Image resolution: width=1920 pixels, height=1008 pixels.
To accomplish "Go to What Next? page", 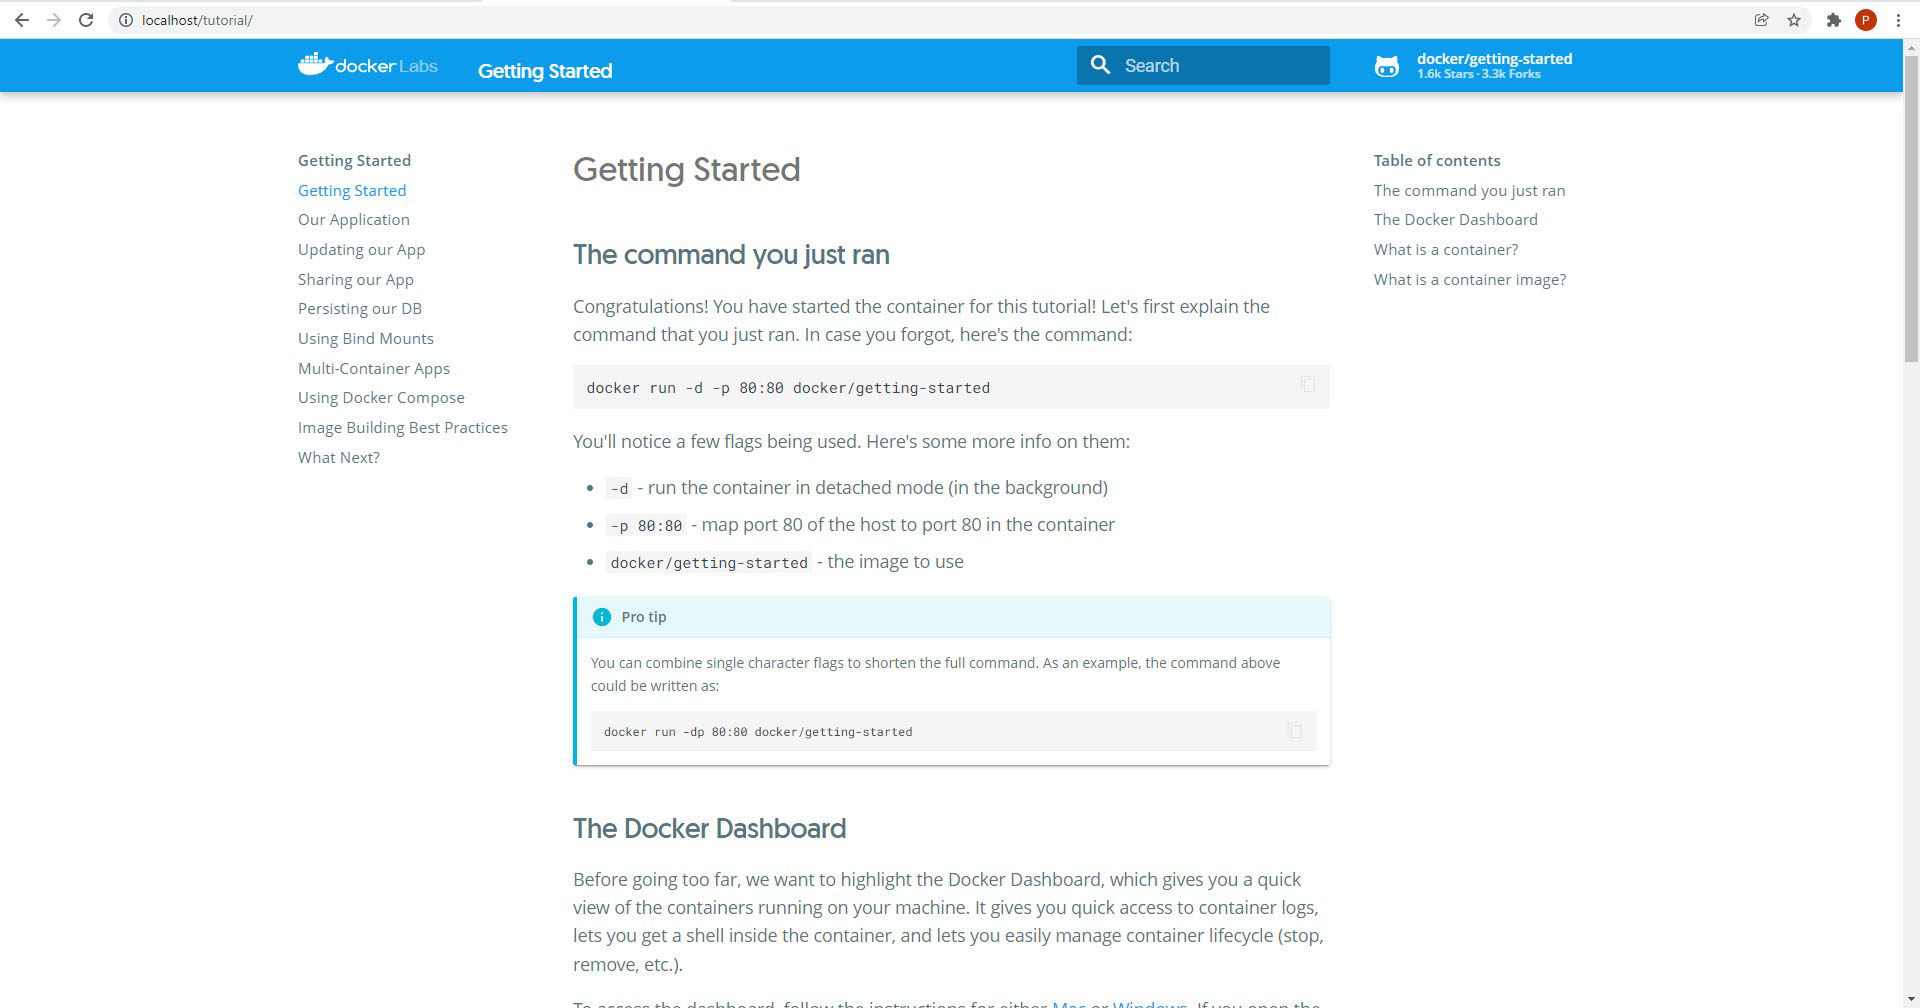I will pyautogui.click(x=339, y=457).
